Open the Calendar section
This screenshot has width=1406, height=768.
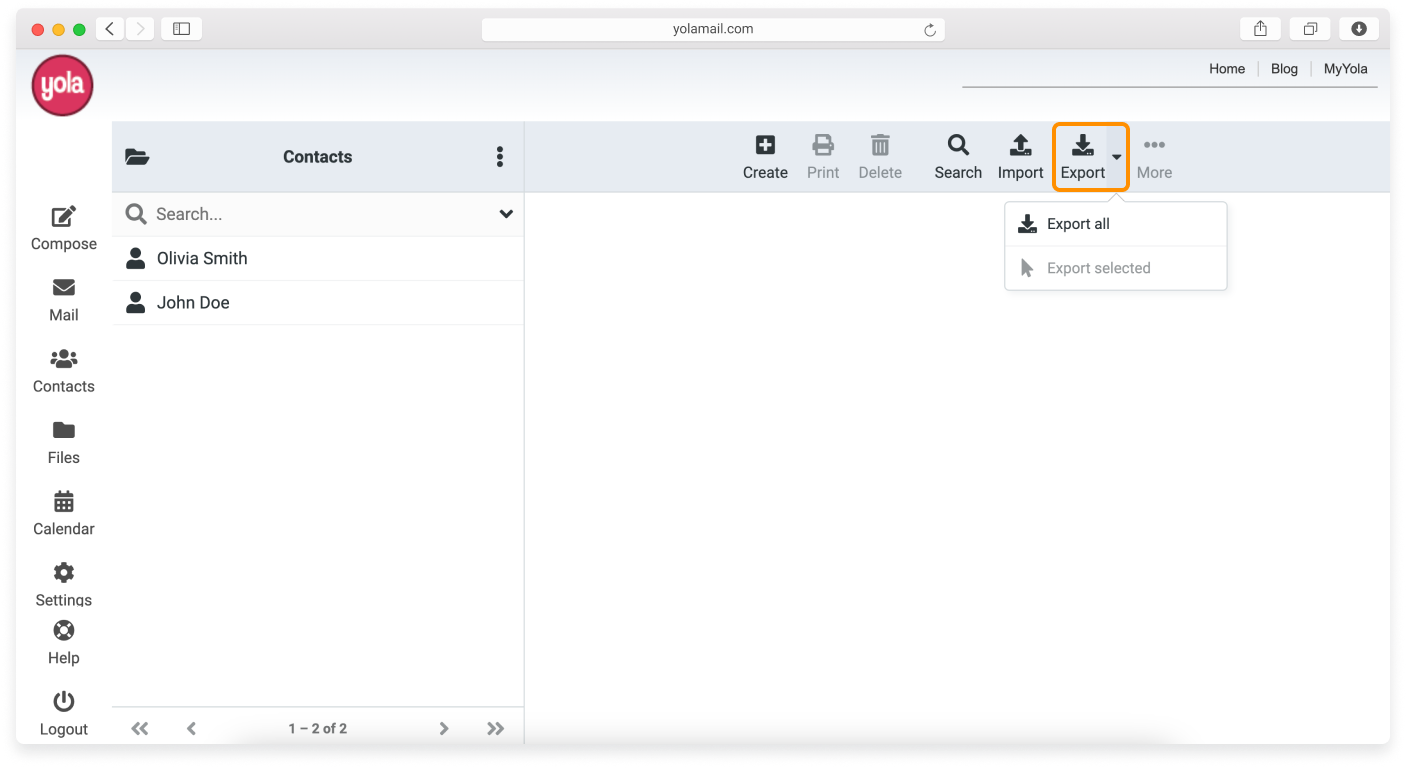(x=63, y=513)
